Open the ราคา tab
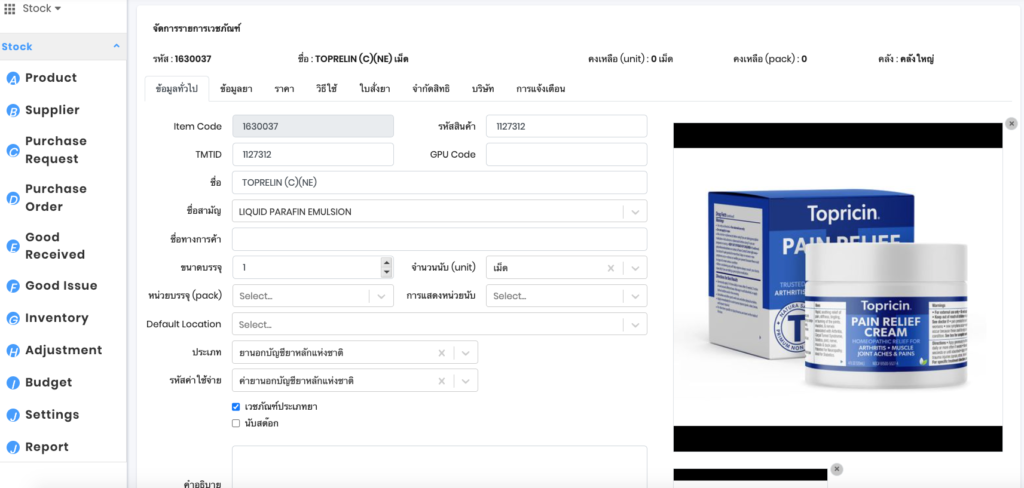Image resolution: width=1024 pixels, height=488 pixels. [284, 89]
